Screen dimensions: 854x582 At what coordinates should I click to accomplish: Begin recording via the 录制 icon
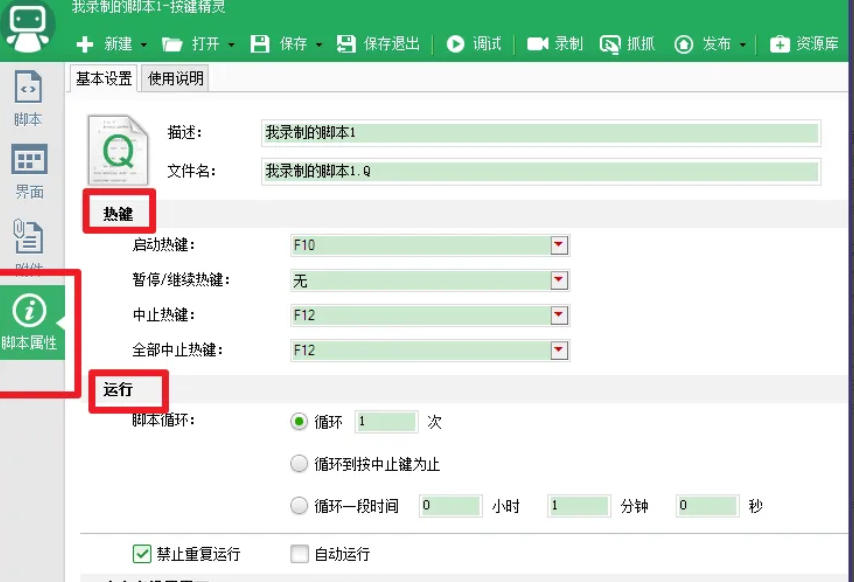click(x=552, y=44)
